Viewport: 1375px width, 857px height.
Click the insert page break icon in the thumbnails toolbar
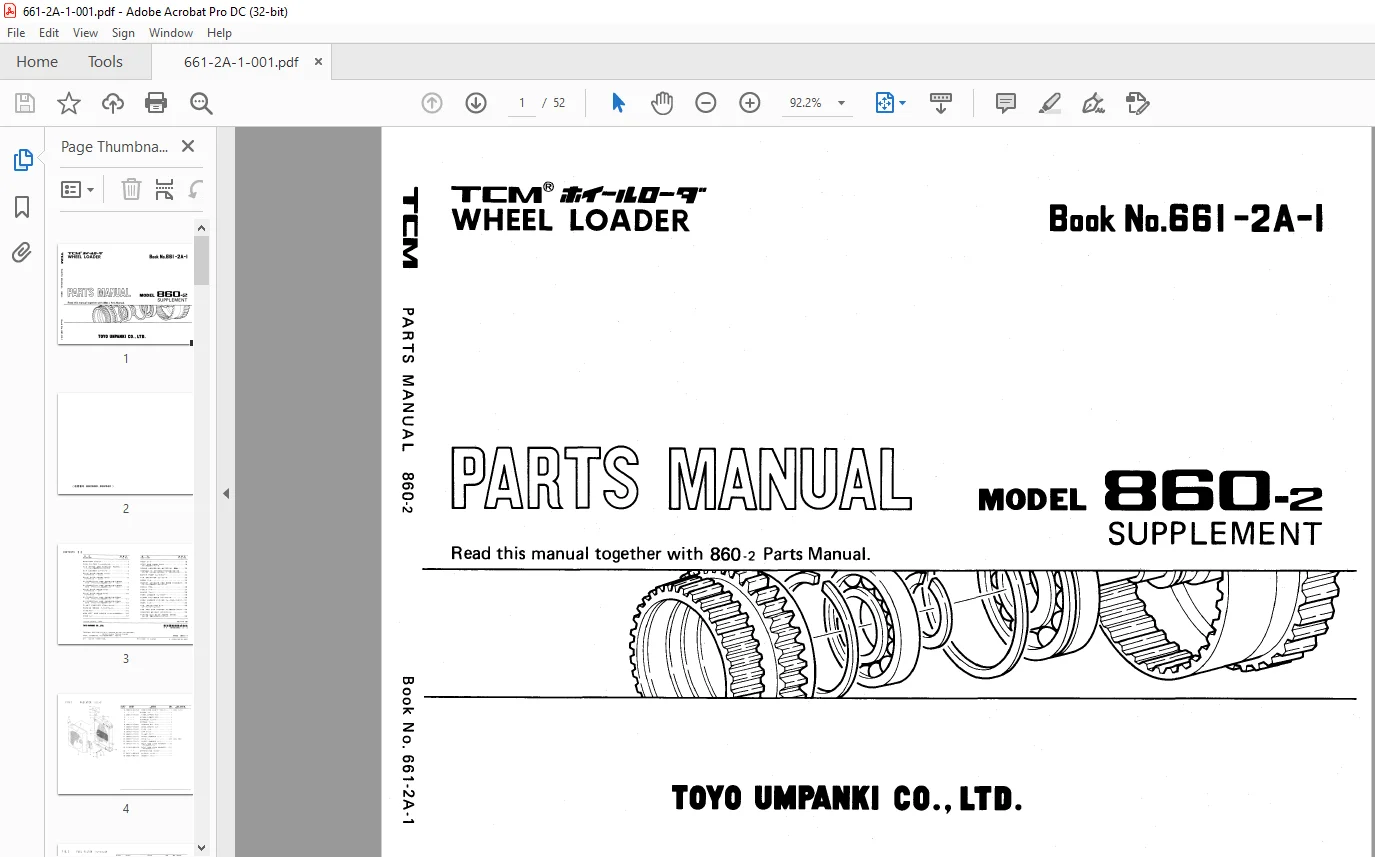(165, 189)
